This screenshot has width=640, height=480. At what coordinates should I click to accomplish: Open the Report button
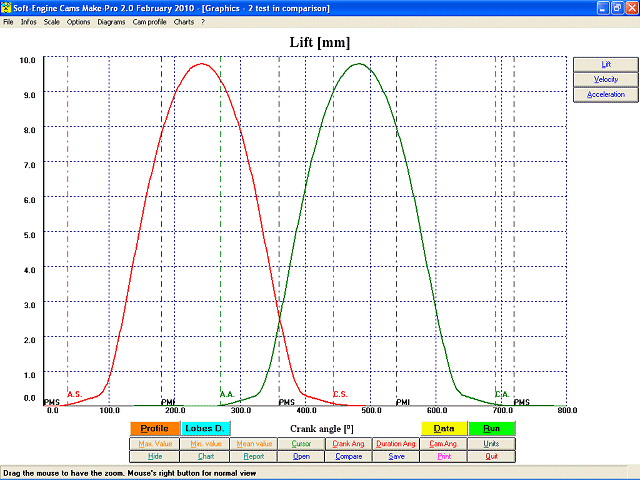[254, 456]
